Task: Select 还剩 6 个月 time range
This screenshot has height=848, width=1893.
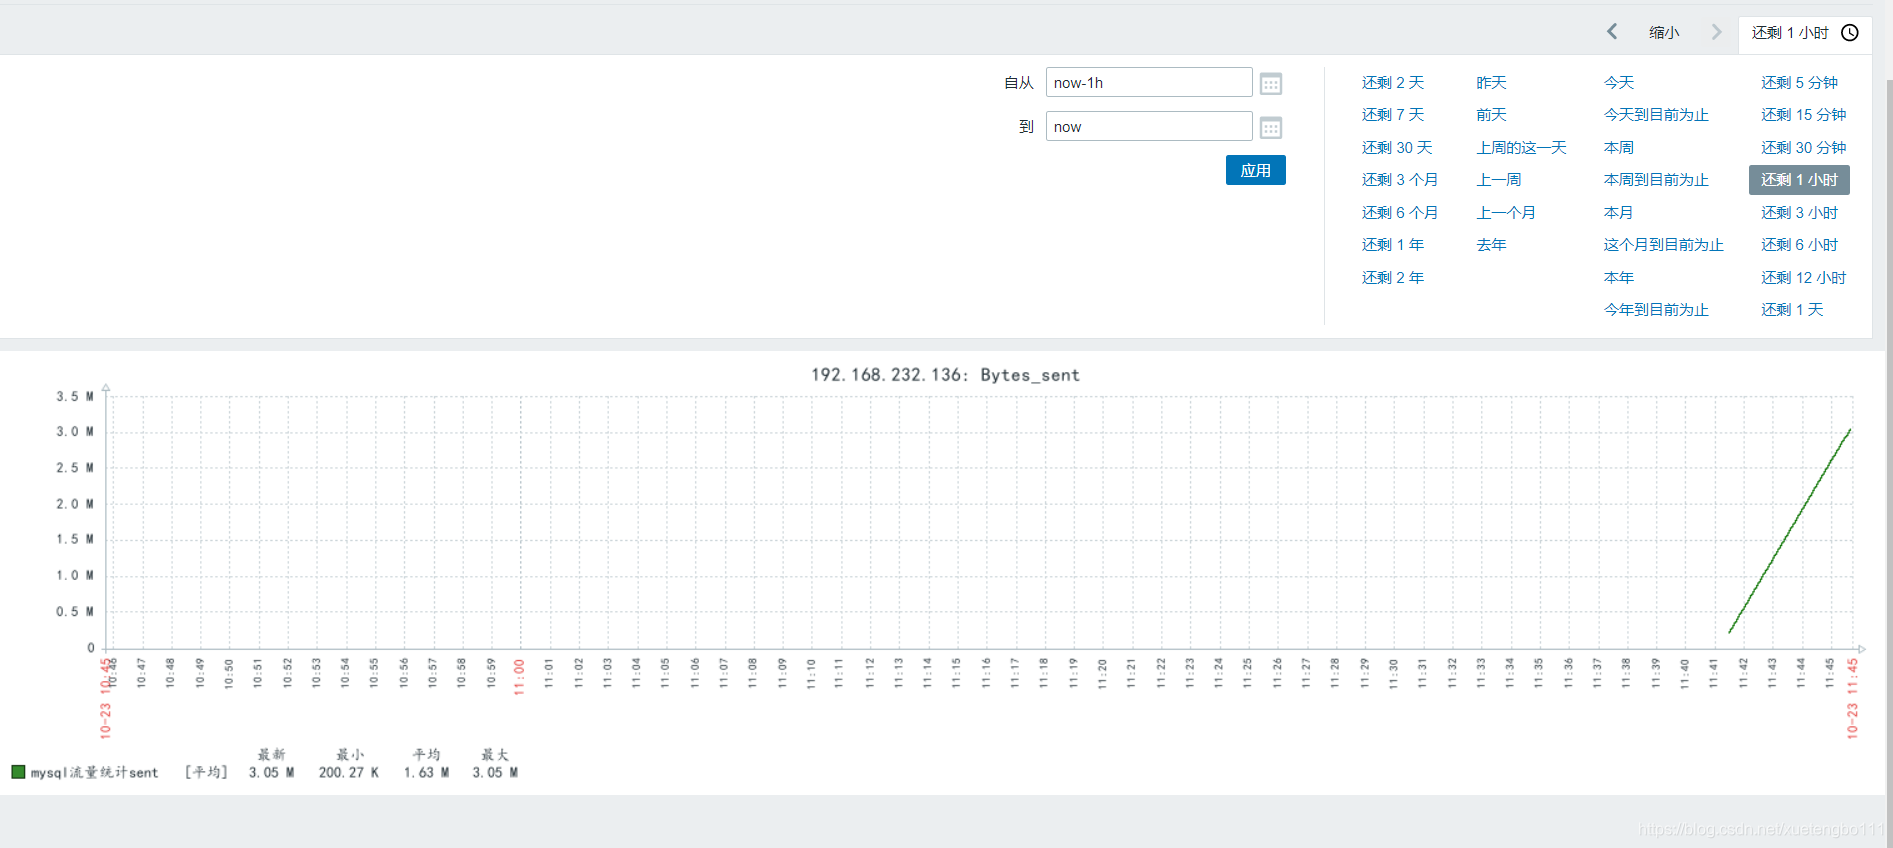Action: [1400, 213]
